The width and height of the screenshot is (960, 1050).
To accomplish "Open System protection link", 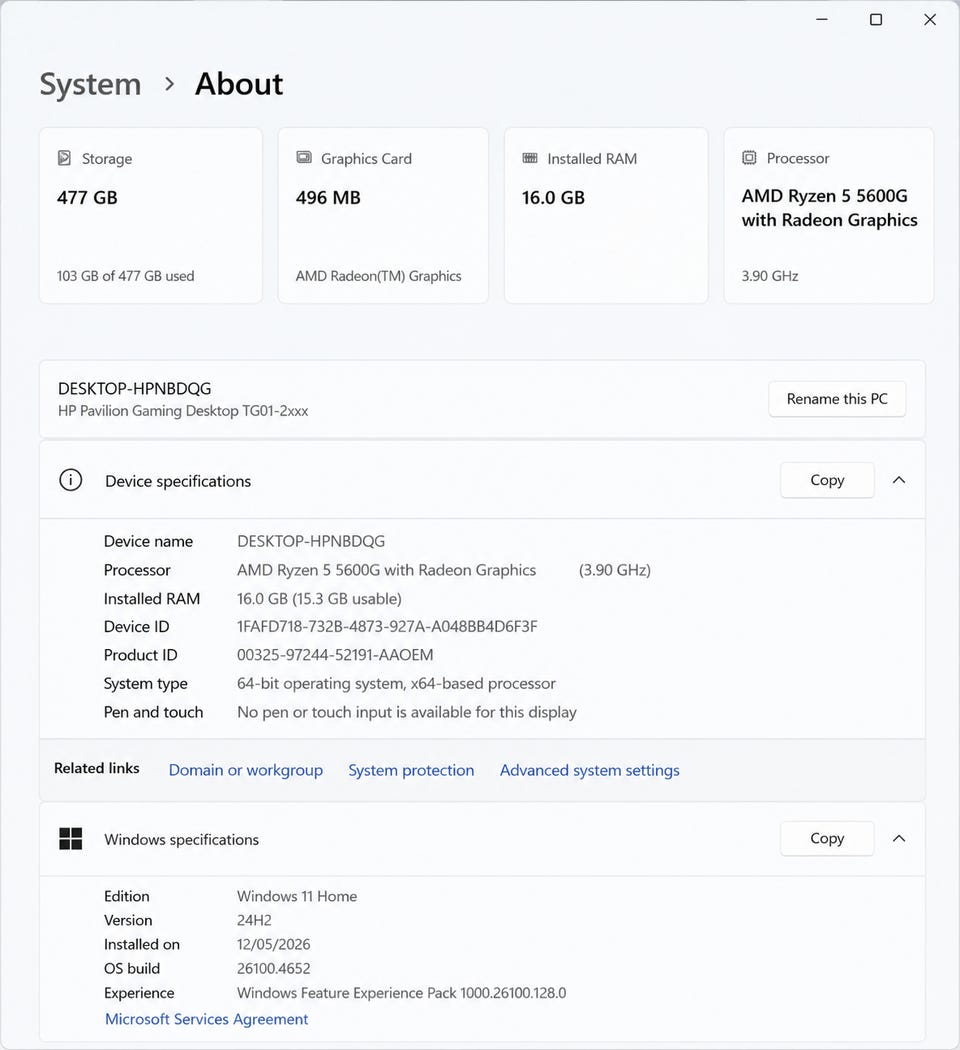I will [411, 770].
